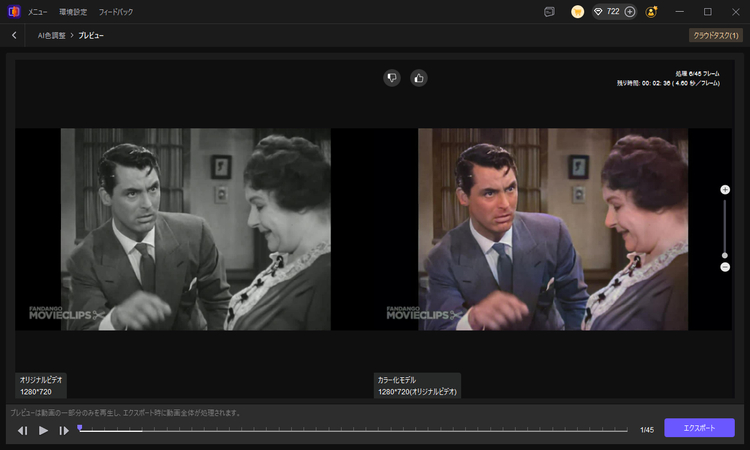This screenshot has width=750, height=450.
Task: Open the task queue icon in title bar
Action: coord(549,12)
